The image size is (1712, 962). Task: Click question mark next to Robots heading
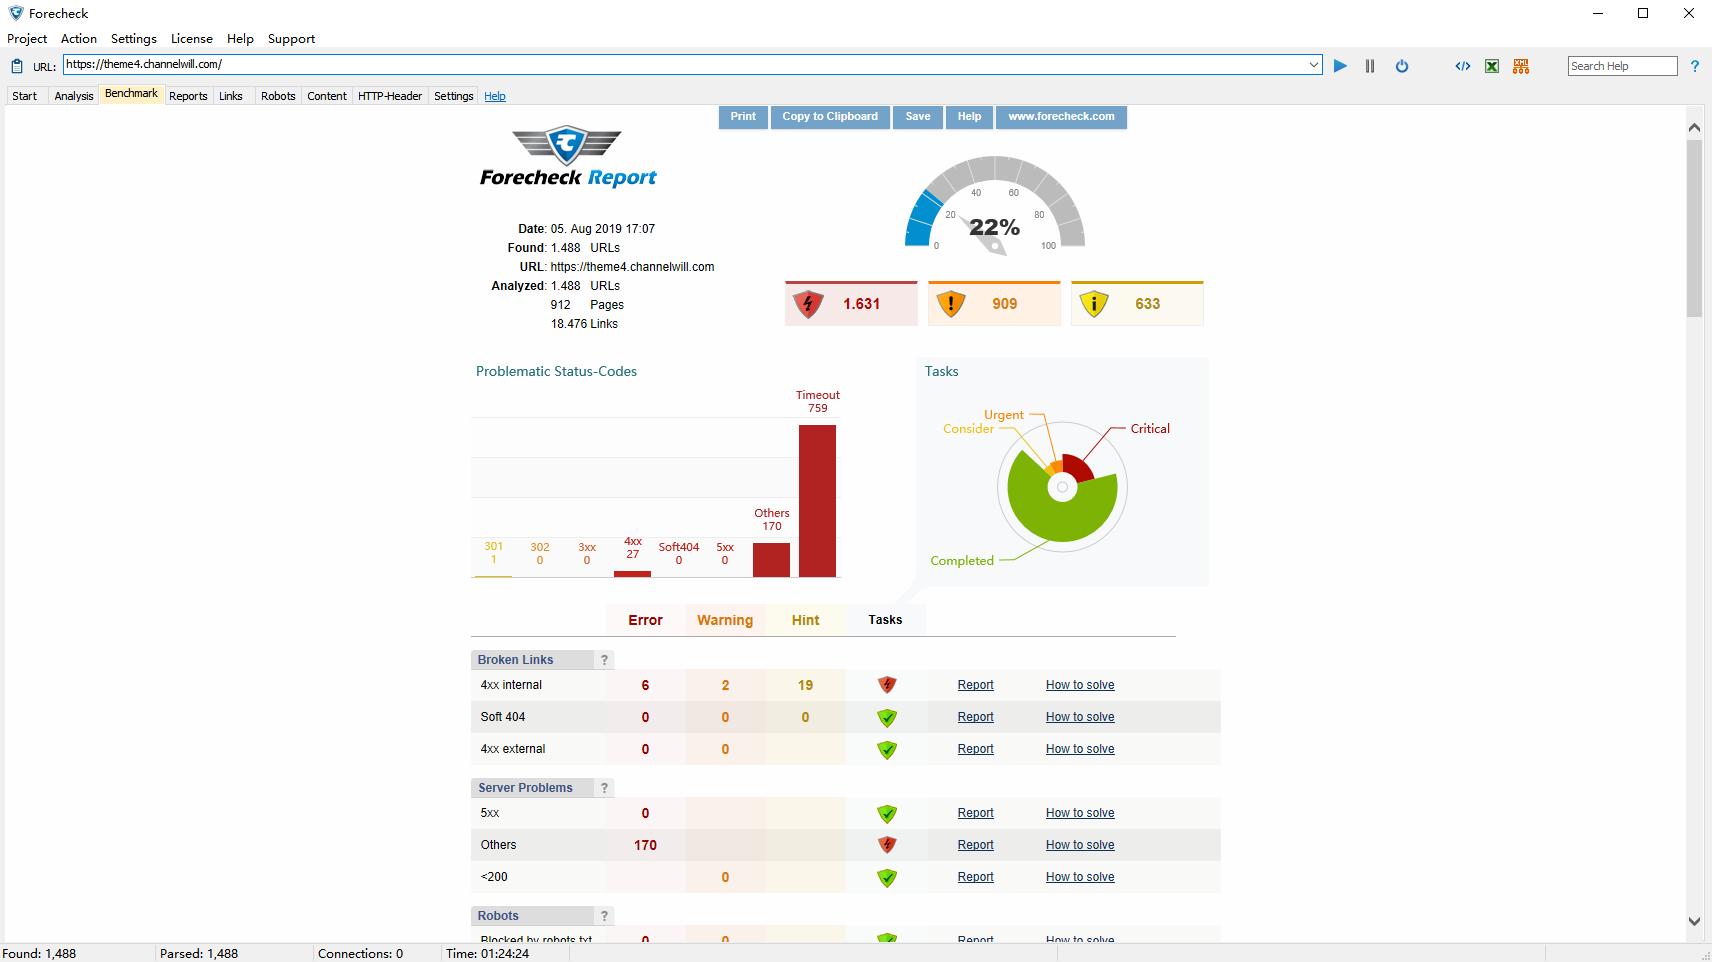coord(604,916)
